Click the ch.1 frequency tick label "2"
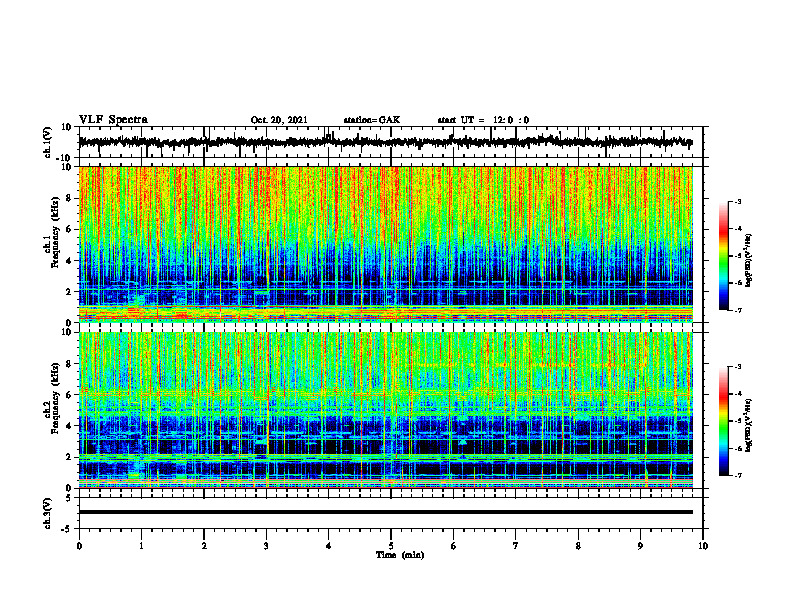 [x=69, y=292]
